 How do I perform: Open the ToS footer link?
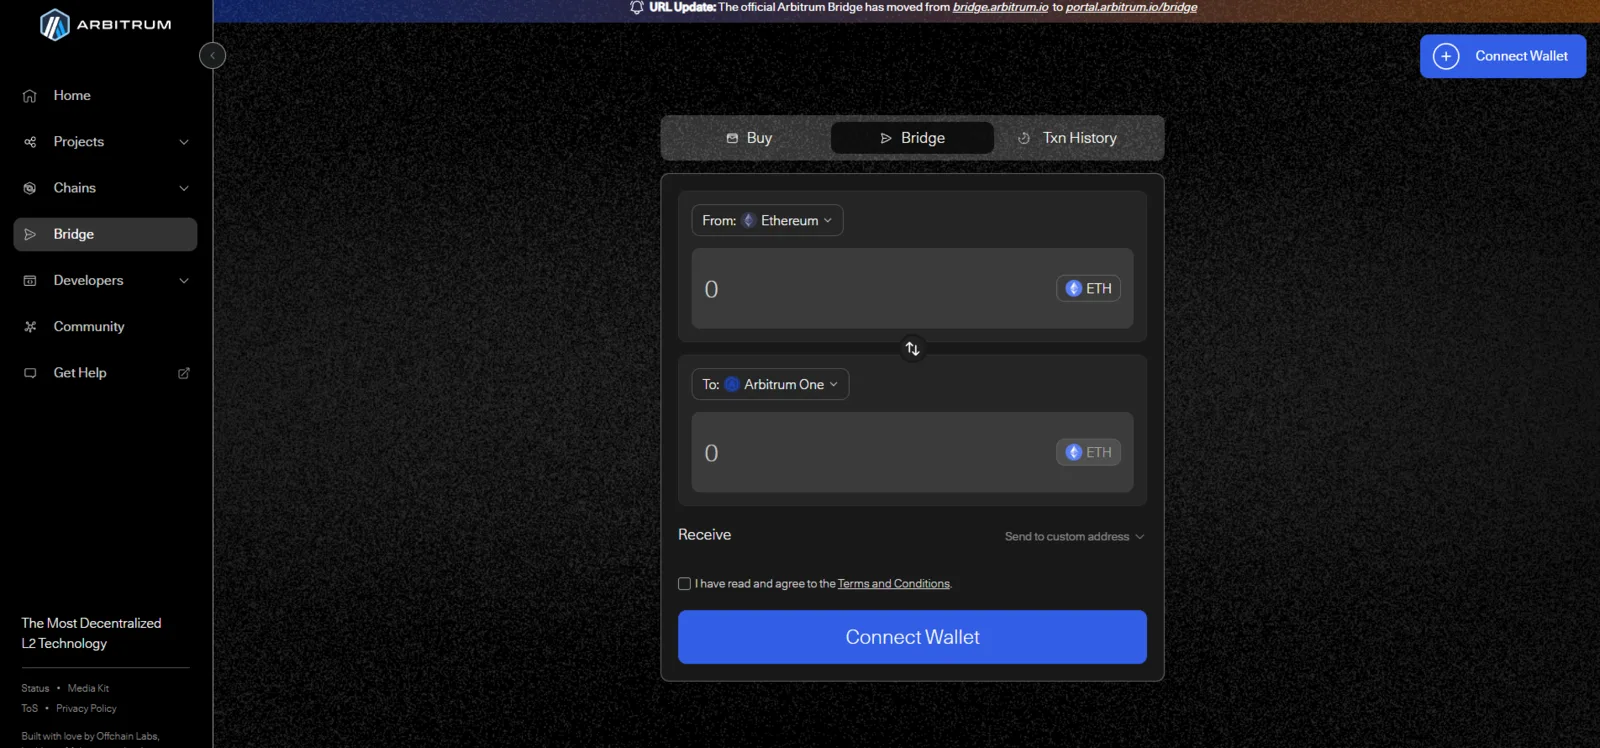[x=30, y=709]
